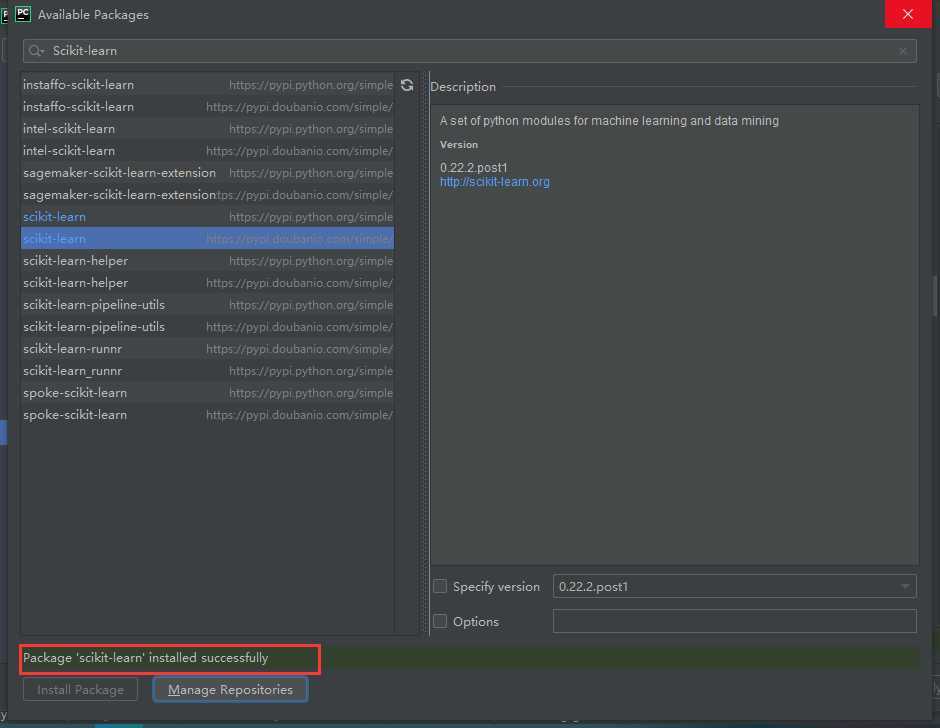The width and height of the screenshot is (940, 728).
Task: Select intel-scikit-learn from pypi.python.org
Action: (x=207, y=129)
